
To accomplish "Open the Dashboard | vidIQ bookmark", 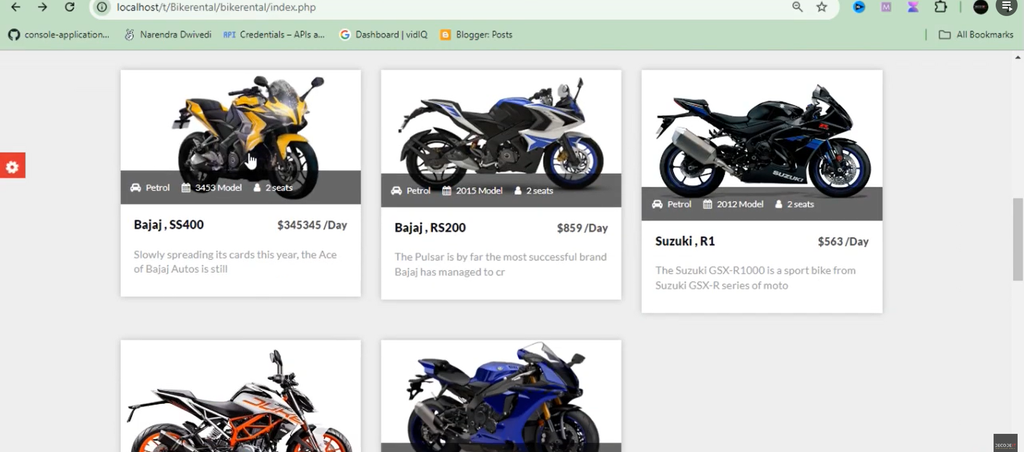I will (x=384, y=35).
